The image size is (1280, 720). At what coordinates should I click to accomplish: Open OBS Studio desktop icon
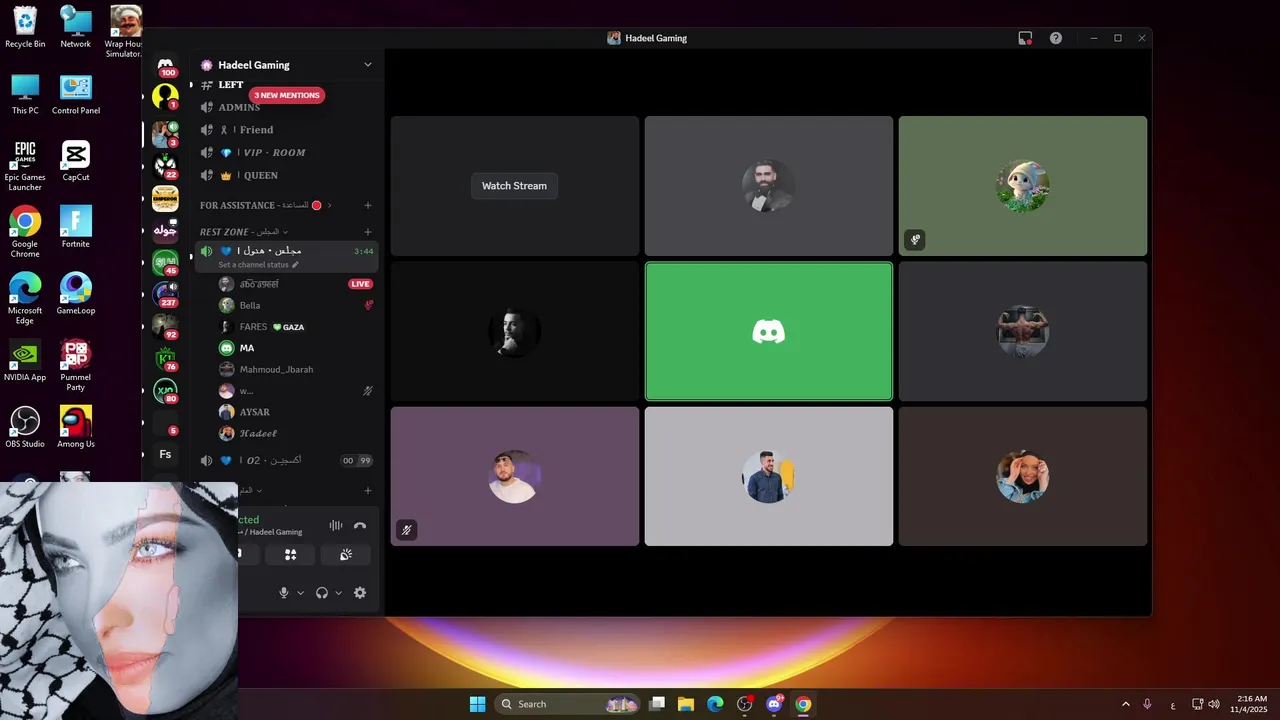pos(25,427)
